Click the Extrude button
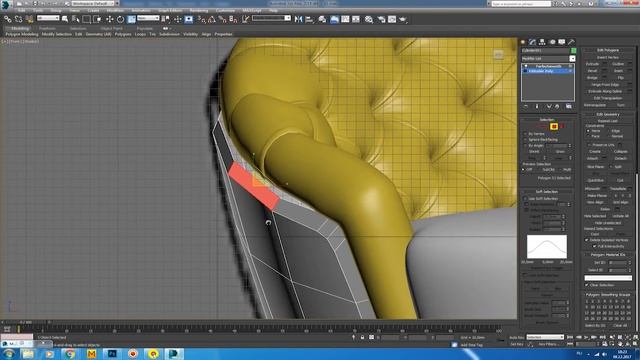Viewport: 640px width, 360px height. point(593,64)
